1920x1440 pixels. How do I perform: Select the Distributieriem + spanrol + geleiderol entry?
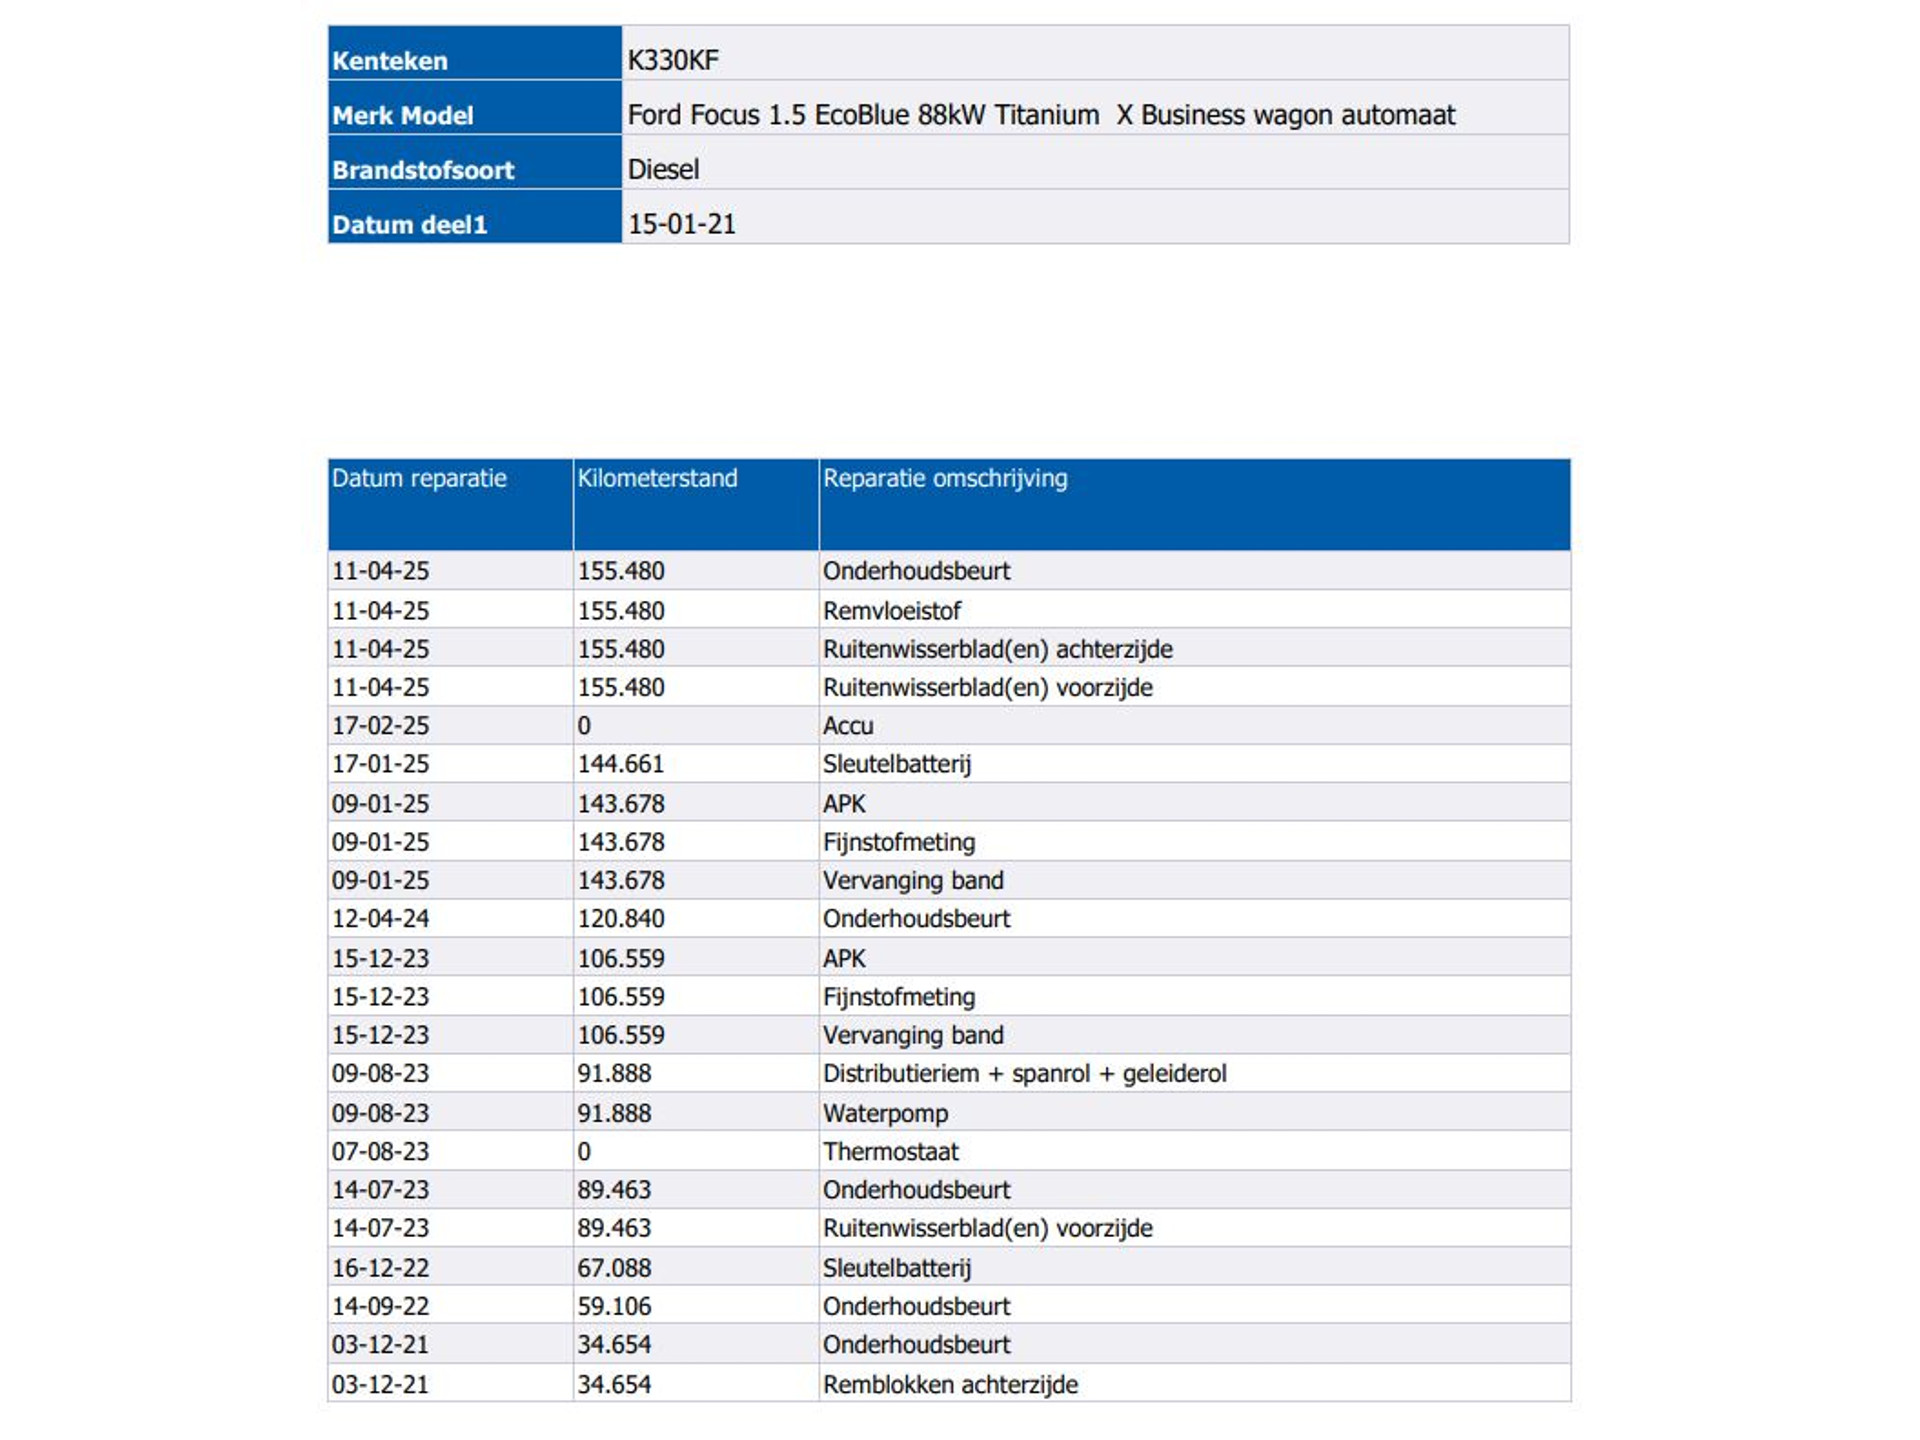(x=1024, y=1074)
